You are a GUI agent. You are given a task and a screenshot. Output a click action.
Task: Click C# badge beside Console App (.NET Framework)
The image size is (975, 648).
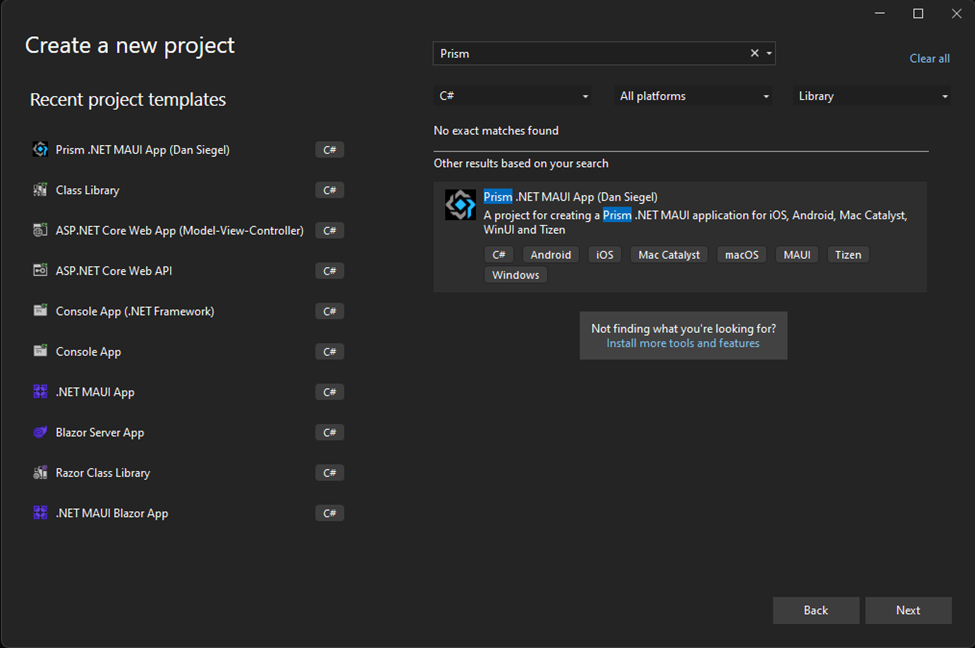coord(330,311)
